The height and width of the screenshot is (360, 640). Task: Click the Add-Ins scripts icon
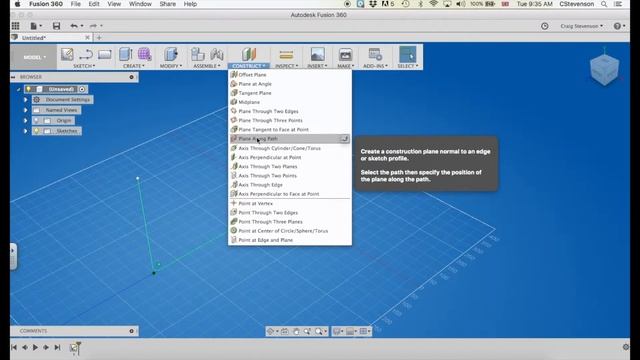(x=375, y=54)
